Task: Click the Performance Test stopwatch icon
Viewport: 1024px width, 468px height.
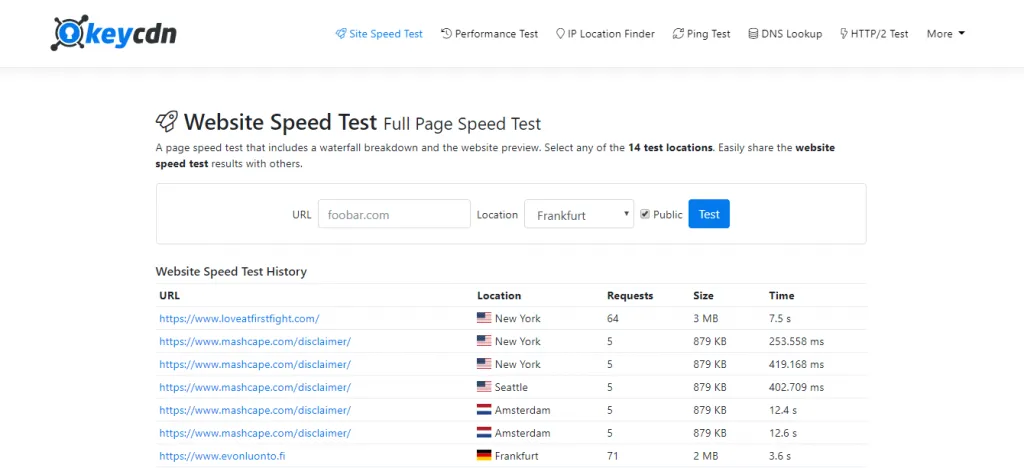Action: [446, 34]
